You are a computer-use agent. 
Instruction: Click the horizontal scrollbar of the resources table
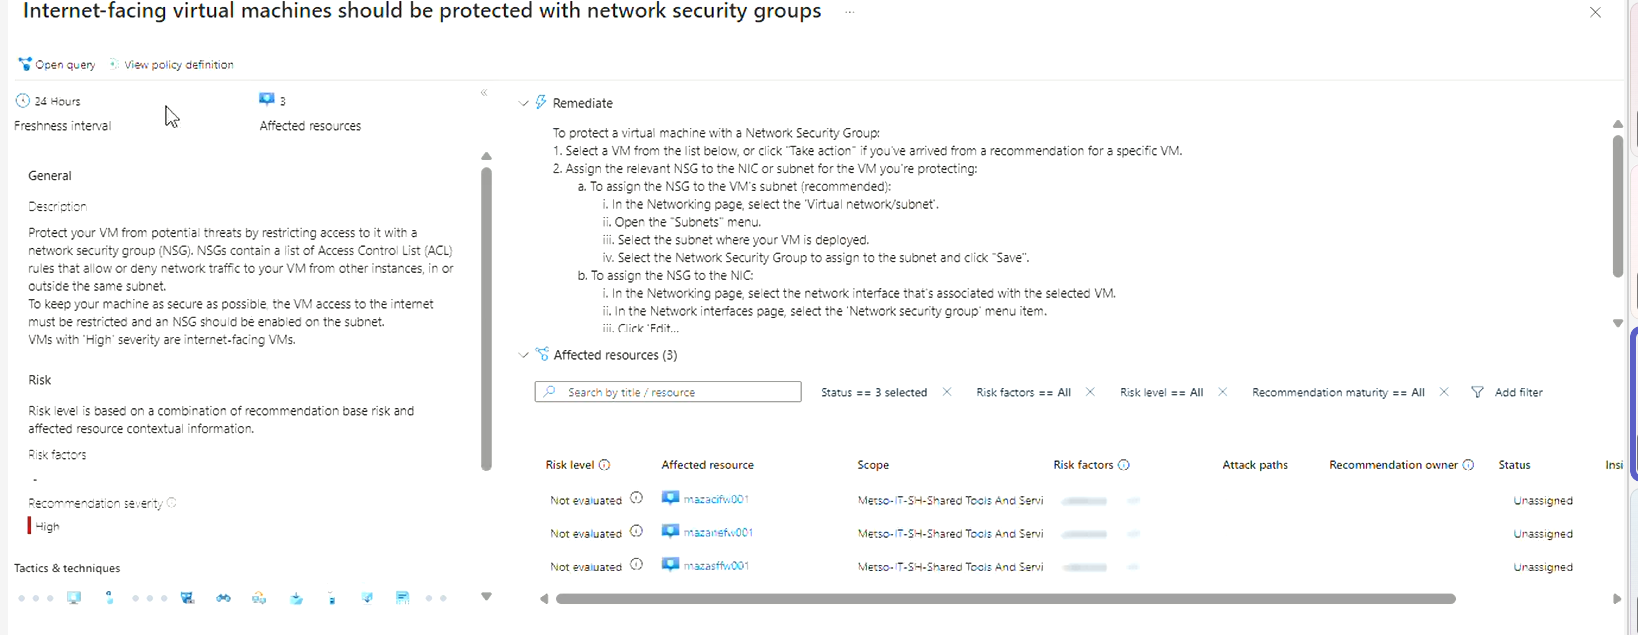click(x=1005, y=599)
